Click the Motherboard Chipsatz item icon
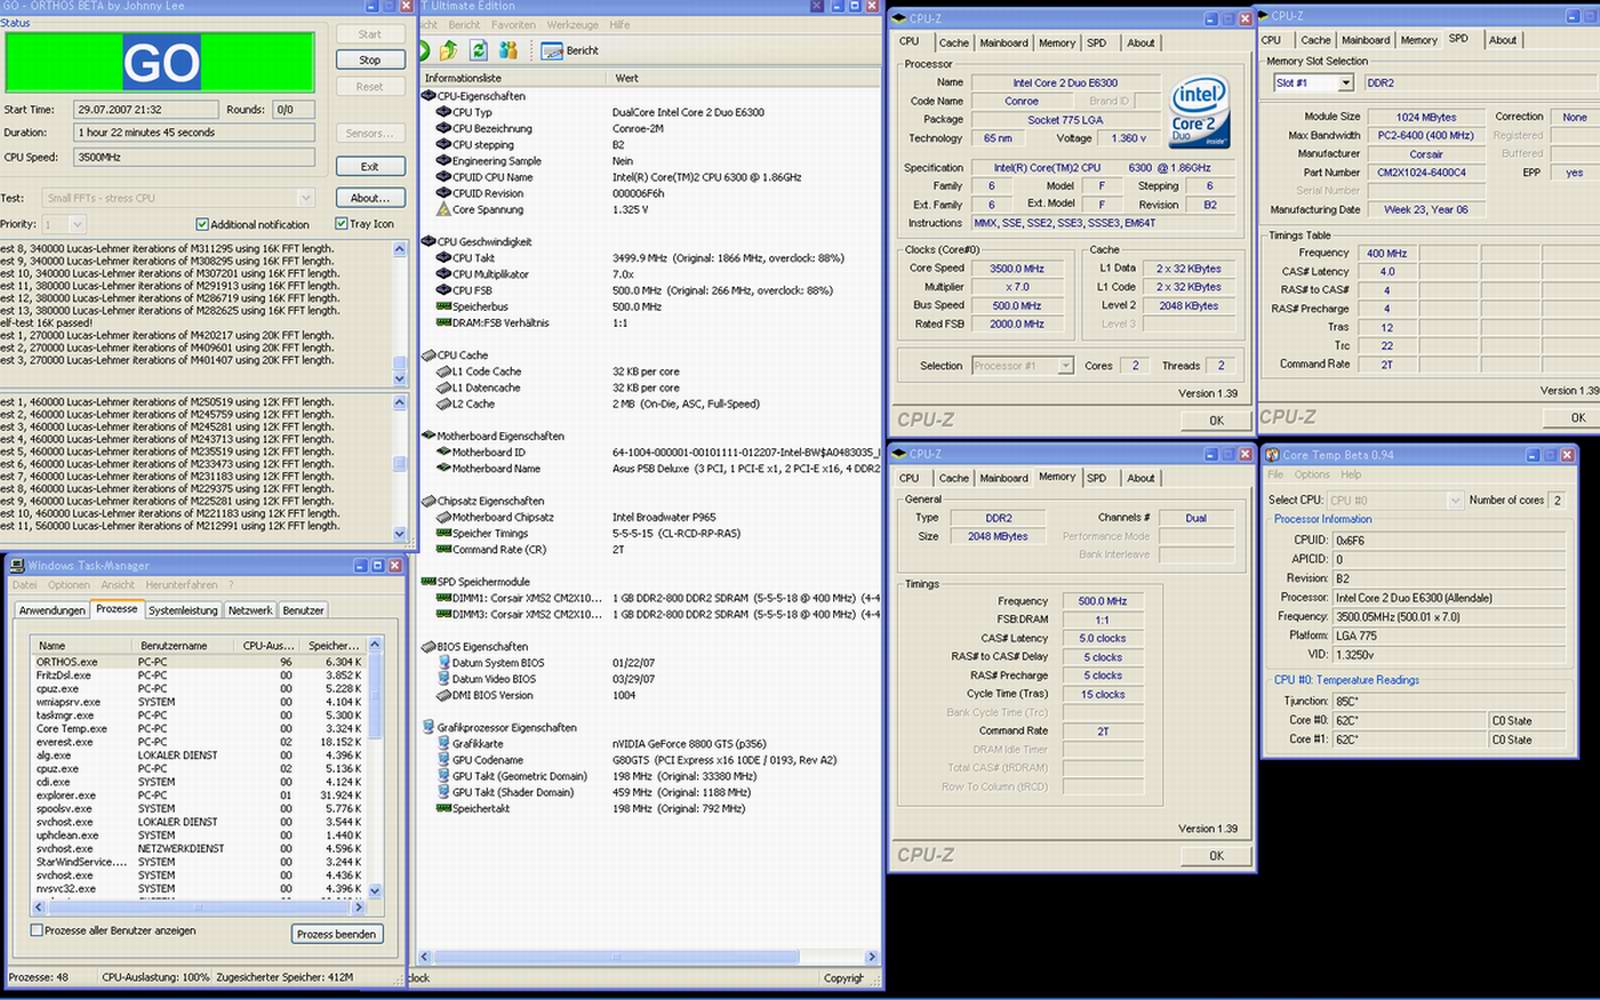The width and height of the screenshot is (1600, 1000). pos(443,518)
